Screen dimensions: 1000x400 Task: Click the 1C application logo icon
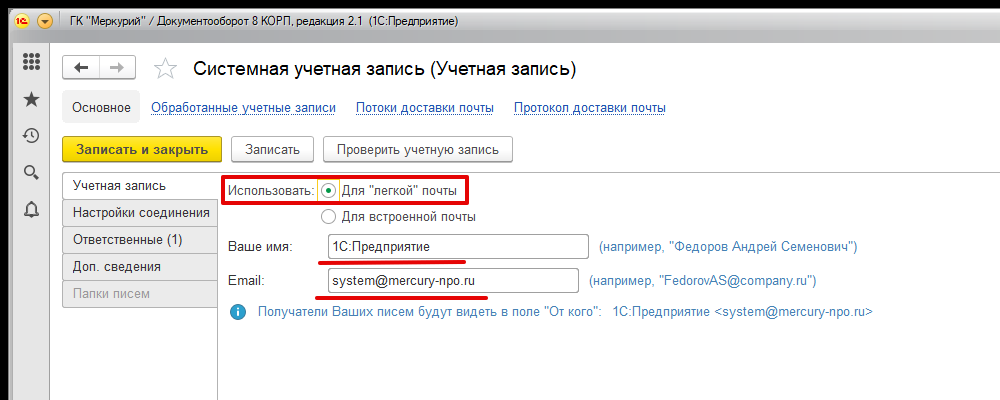point(20,20)
